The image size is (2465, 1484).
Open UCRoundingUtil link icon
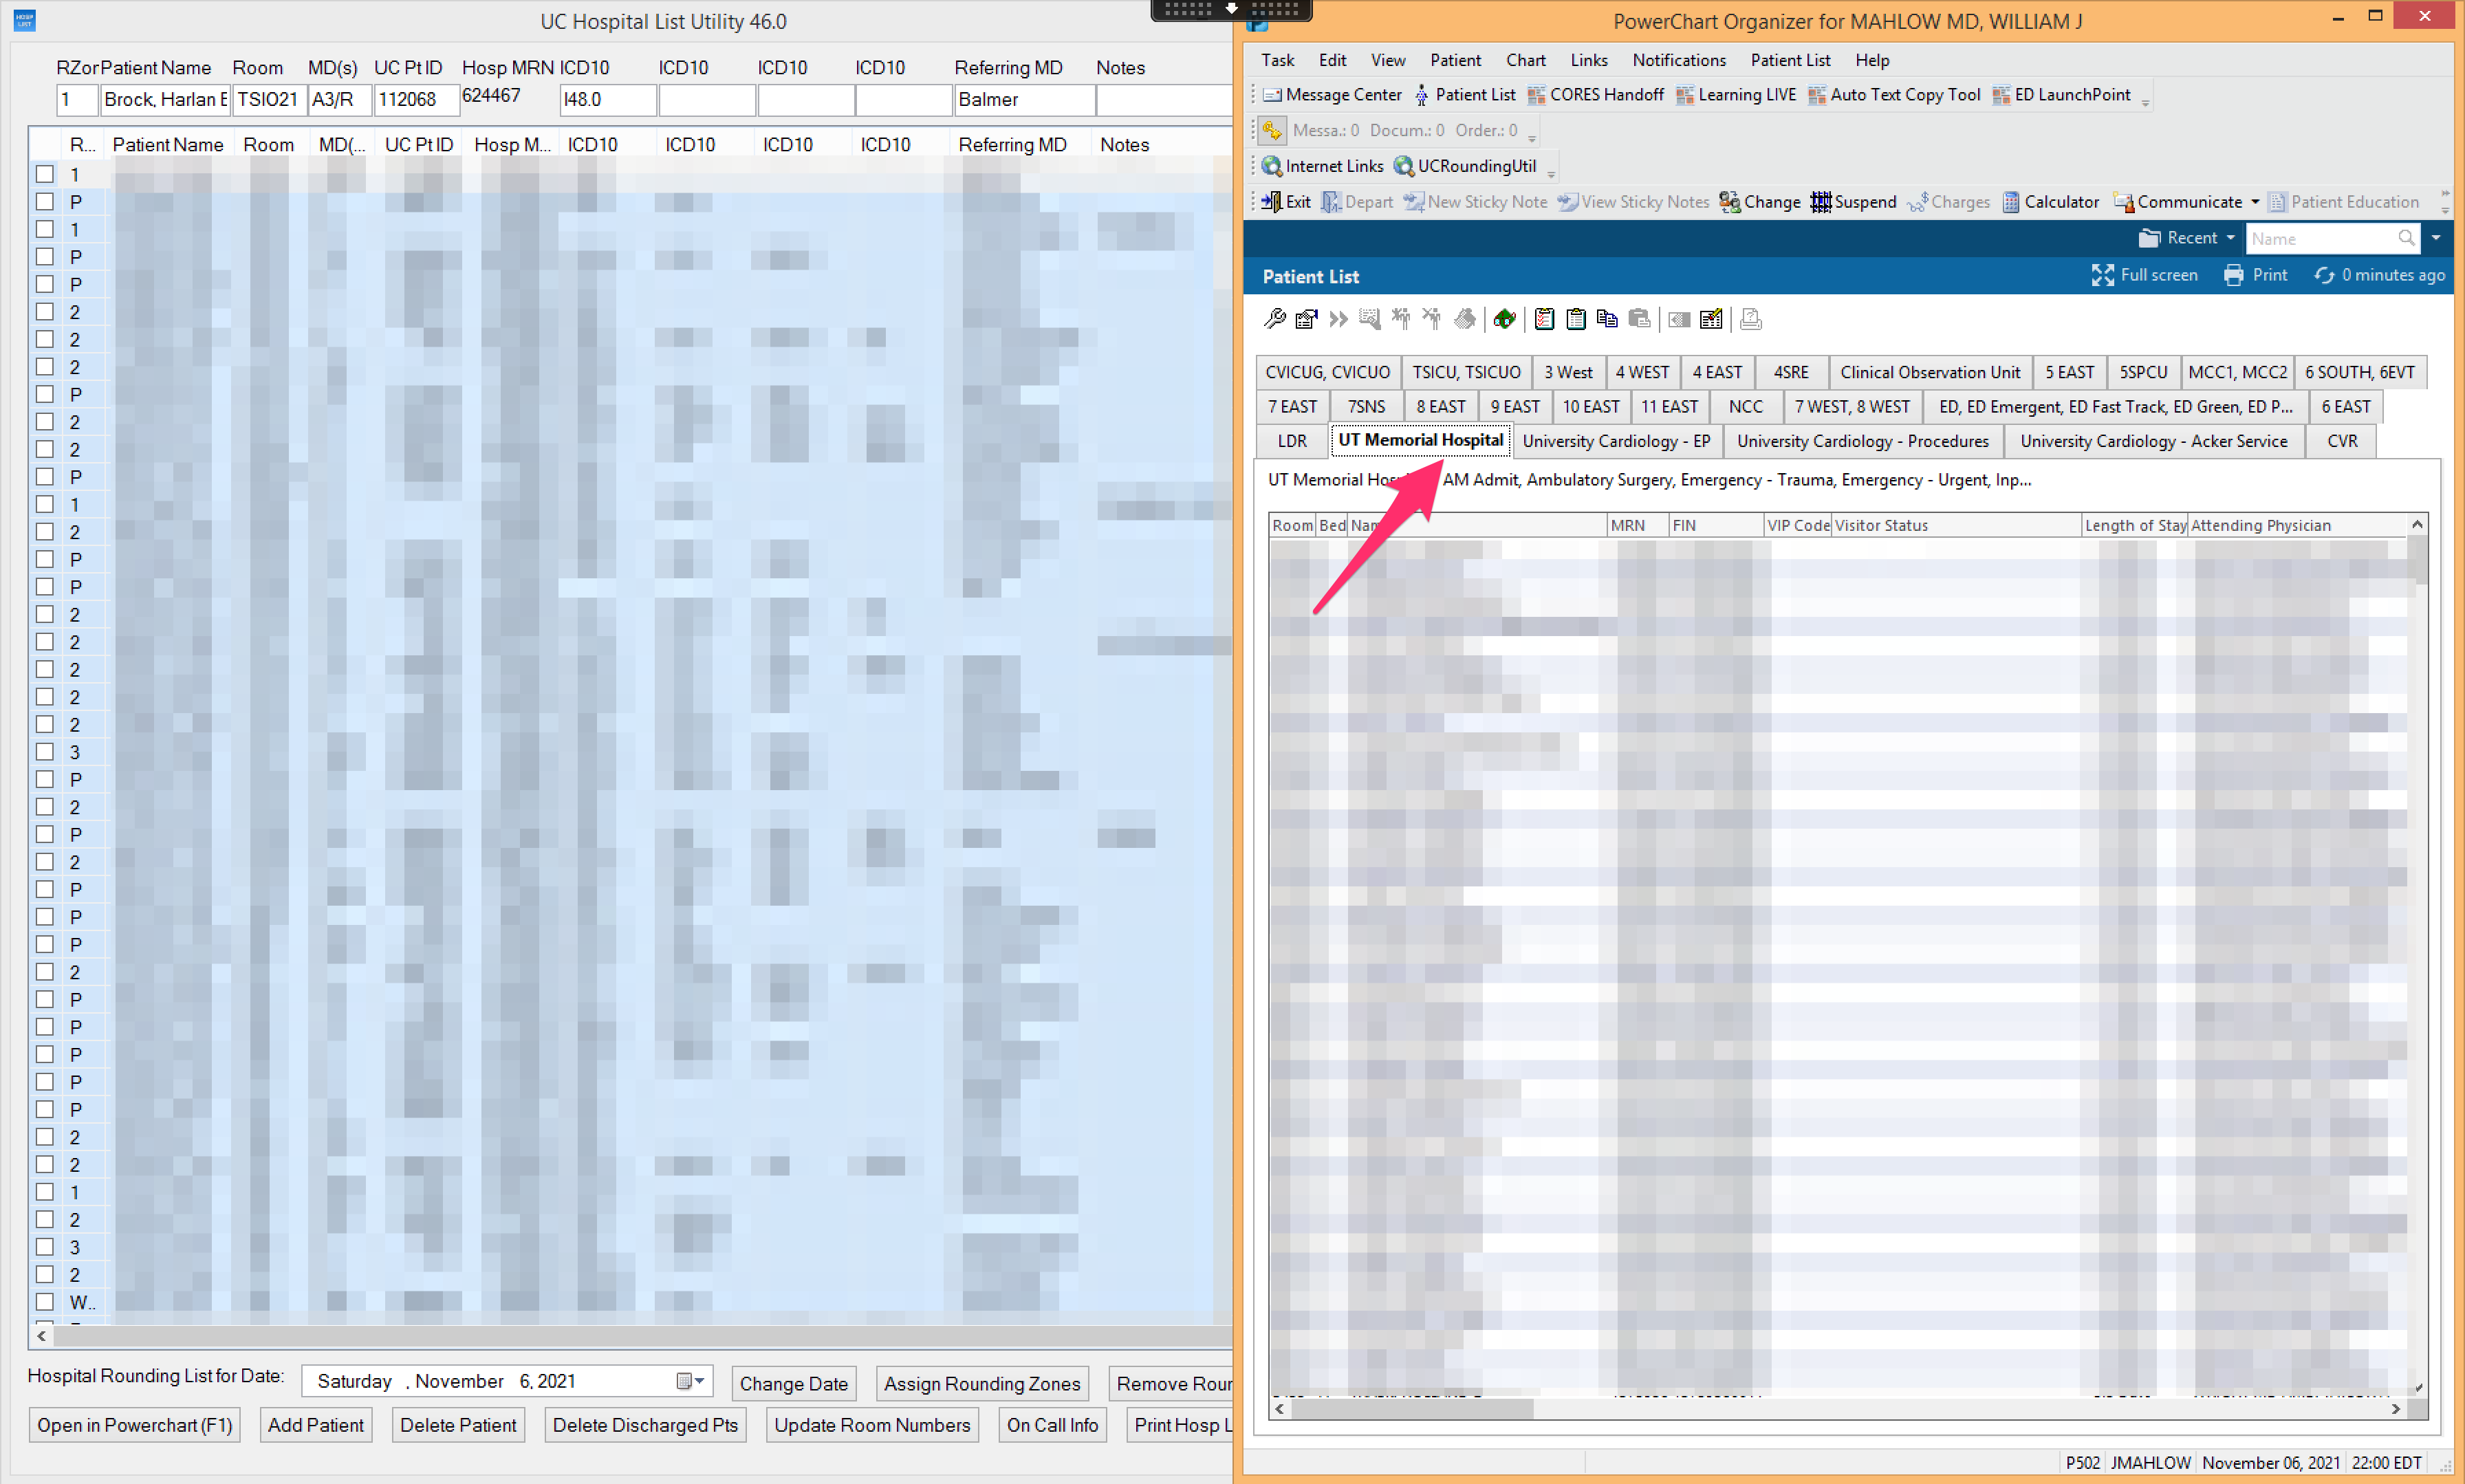1404,166
